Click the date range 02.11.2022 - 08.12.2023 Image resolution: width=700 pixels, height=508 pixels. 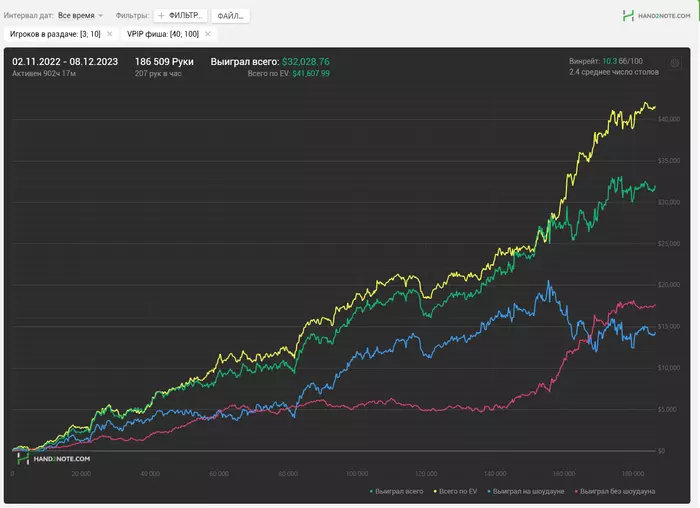[x=65, y=61]
